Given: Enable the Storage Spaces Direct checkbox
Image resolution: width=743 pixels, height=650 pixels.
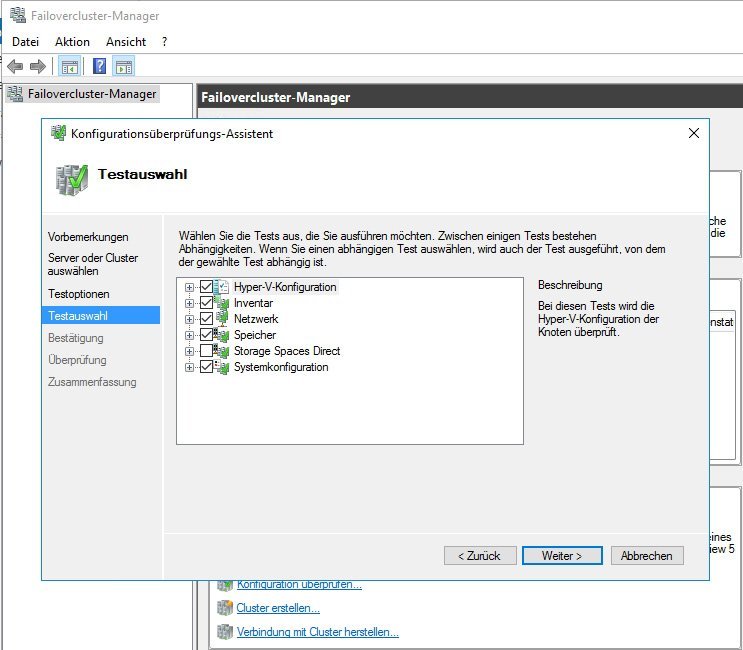Looking at the screenshot, I should (206, 351).
